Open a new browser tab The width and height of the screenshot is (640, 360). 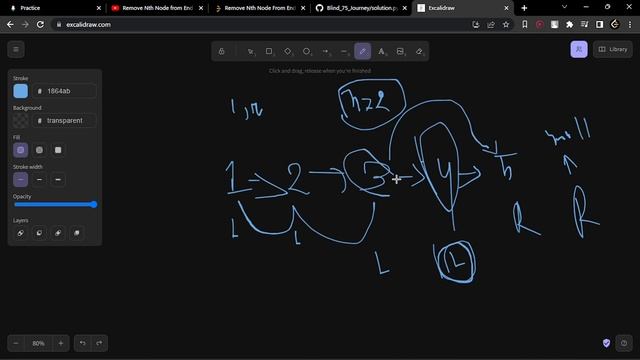tap(524, 8)
